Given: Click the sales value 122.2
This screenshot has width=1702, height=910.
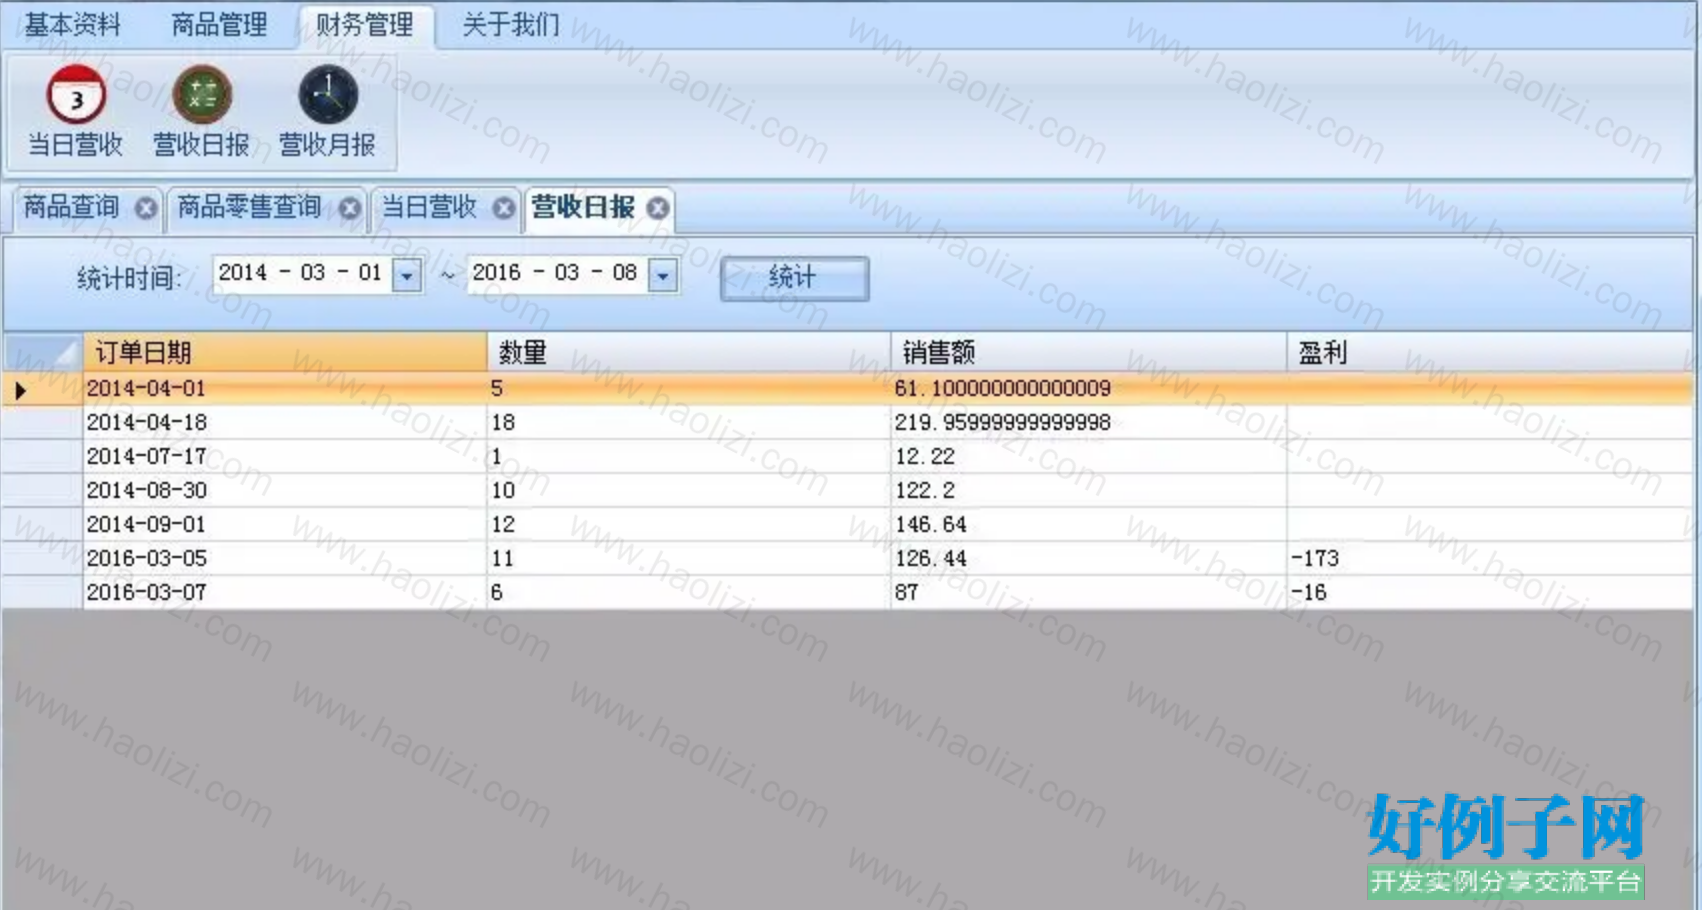Looking at the screenshot, I should pos(925,490).
